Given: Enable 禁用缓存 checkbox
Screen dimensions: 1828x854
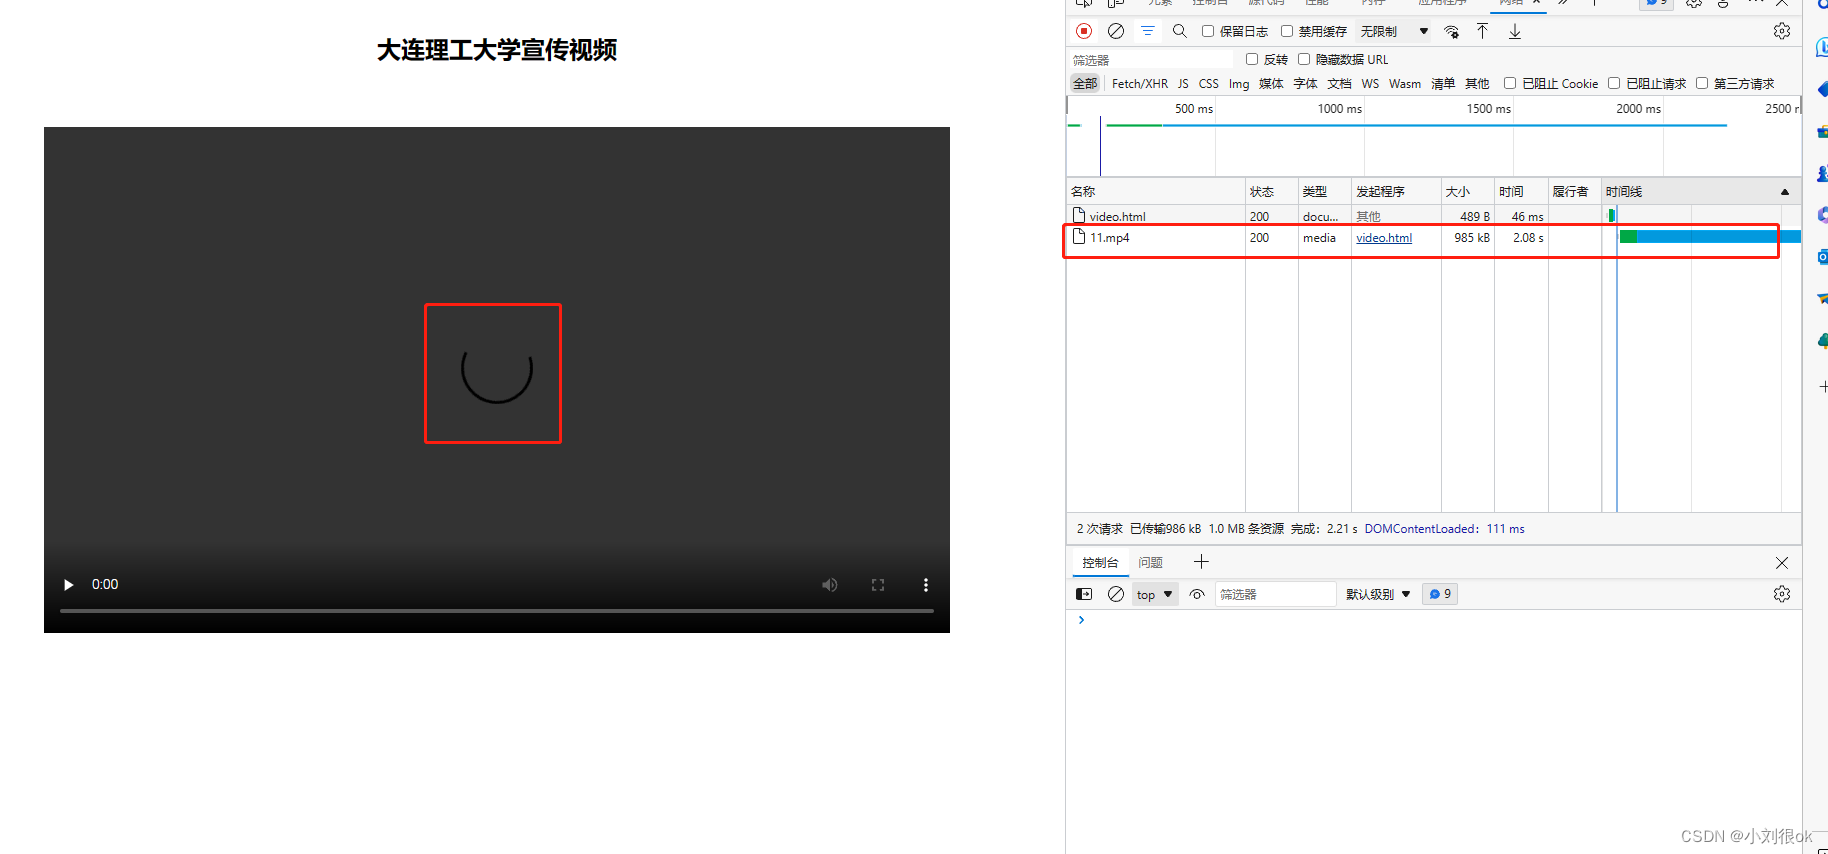Looking at the screenshot, I should [1287, 31].
